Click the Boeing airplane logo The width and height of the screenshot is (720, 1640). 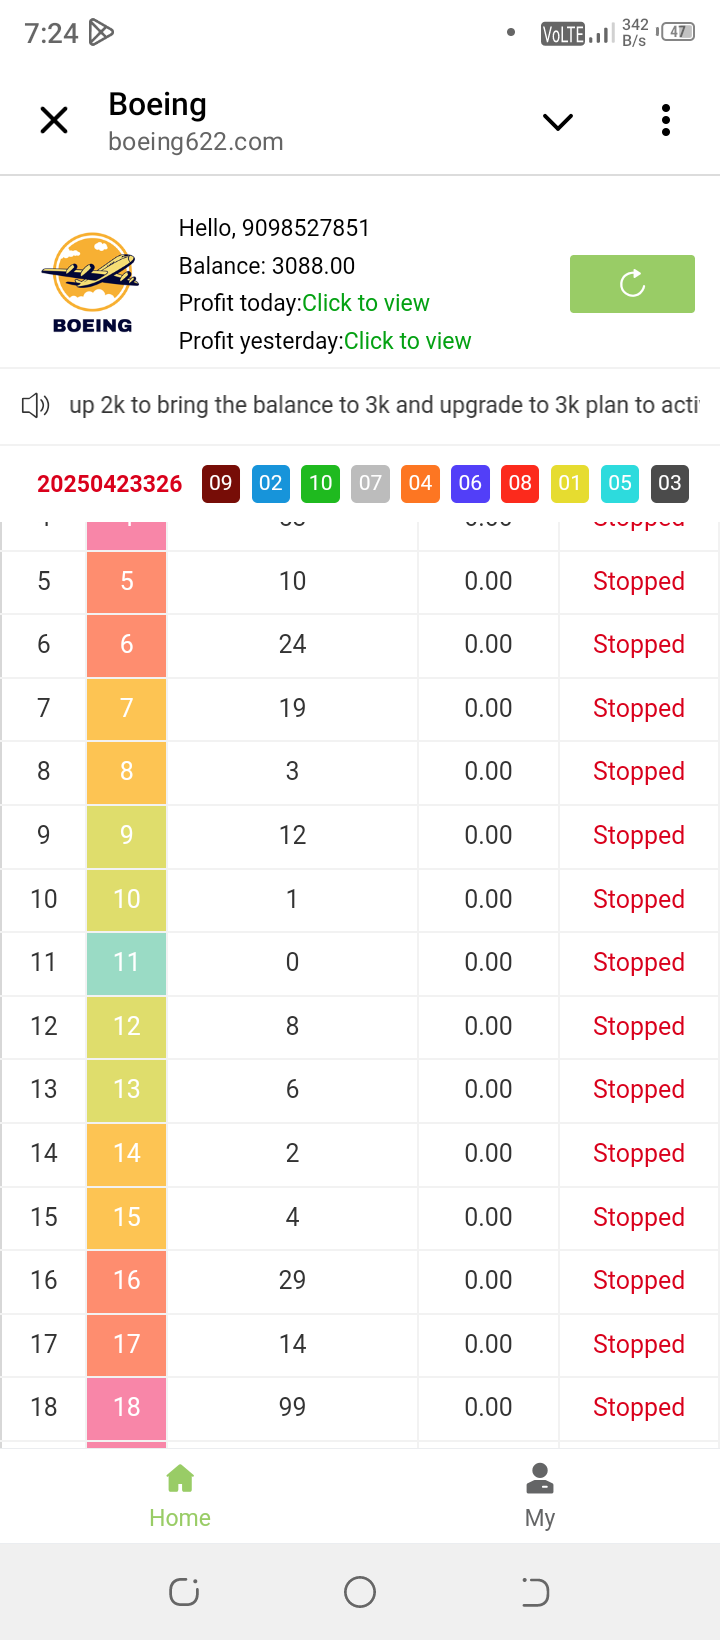pos(92,283)
